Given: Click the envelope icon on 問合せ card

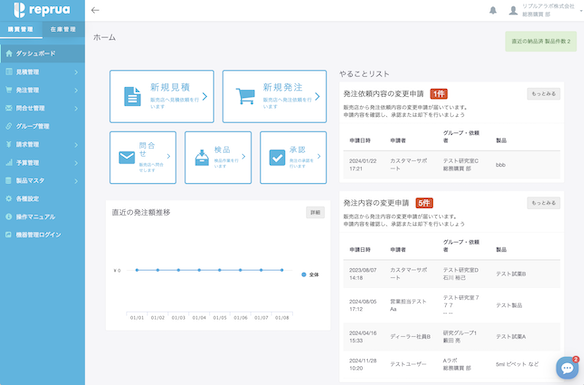Looking at the screenshot, I should point(127,157).
